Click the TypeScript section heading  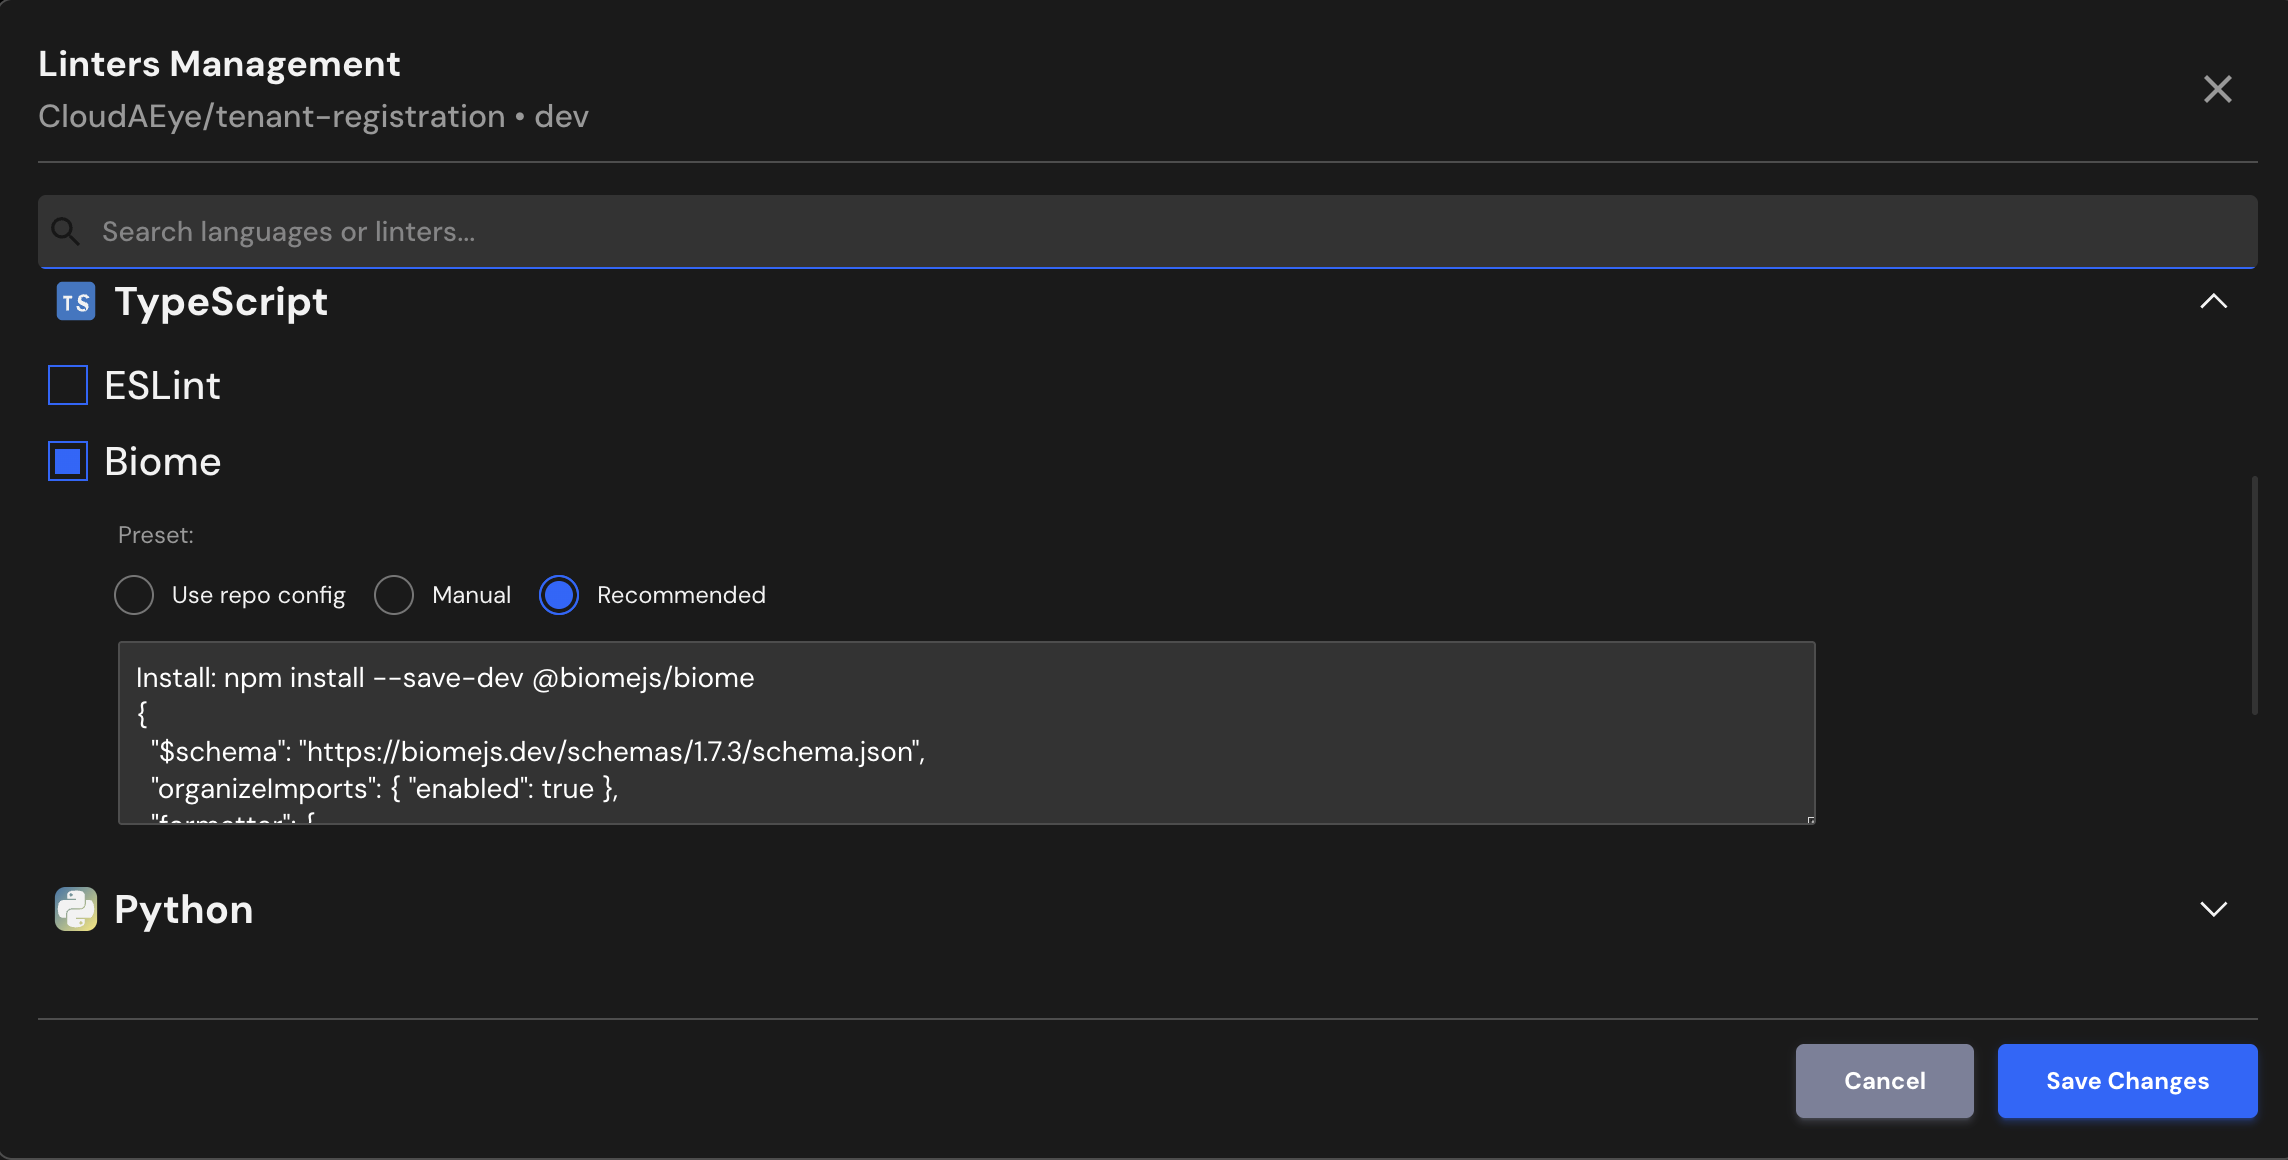[221, 302]
